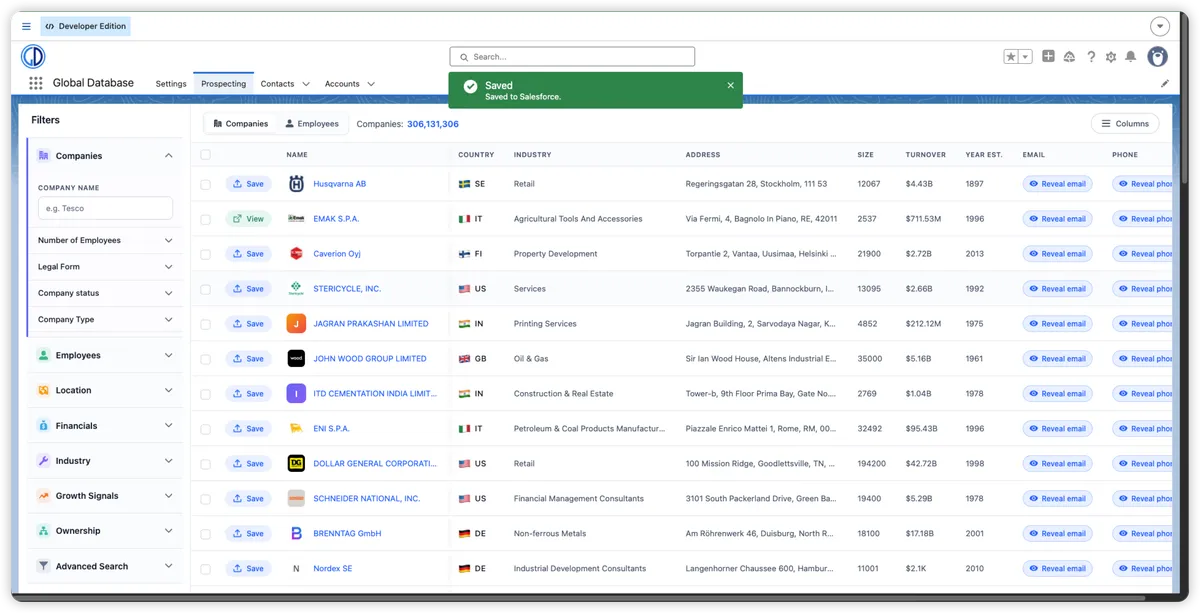Click the edit pencil icon in nav bar
1200x613 pixels.
(x=1165, y=84)
